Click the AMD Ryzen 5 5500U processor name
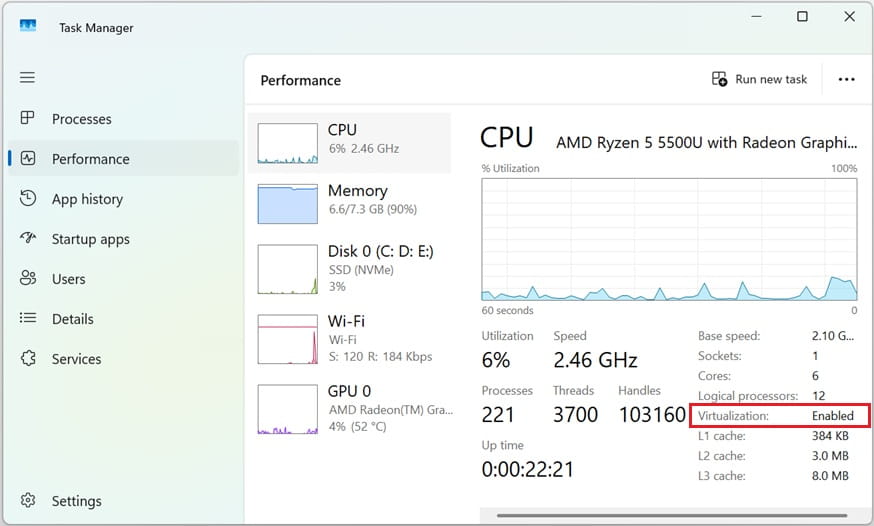 [707, 143]
